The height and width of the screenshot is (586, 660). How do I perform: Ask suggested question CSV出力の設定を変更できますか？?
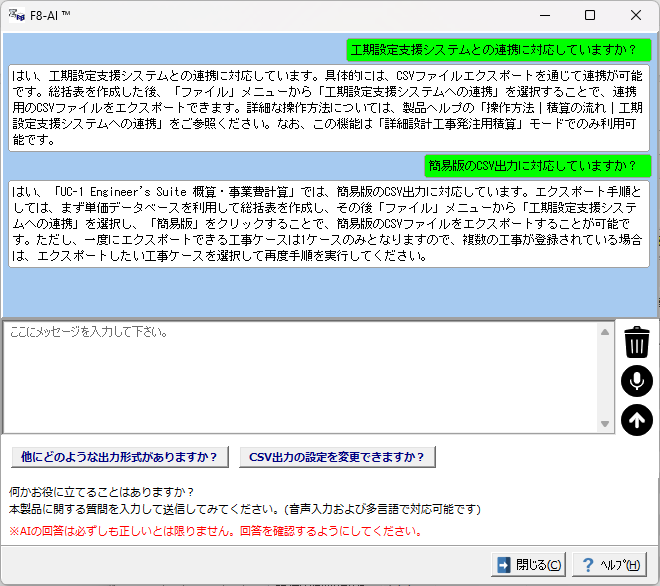tap(336, 457)
